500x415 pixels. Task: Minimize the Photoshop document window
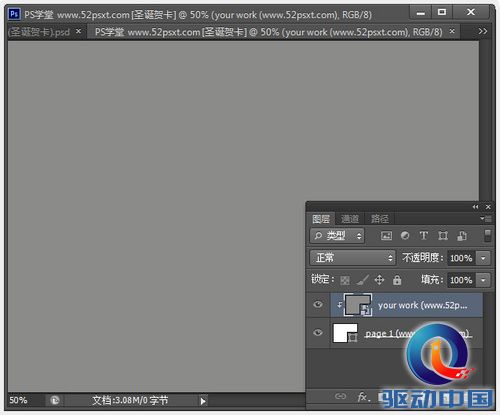[421, 13]
